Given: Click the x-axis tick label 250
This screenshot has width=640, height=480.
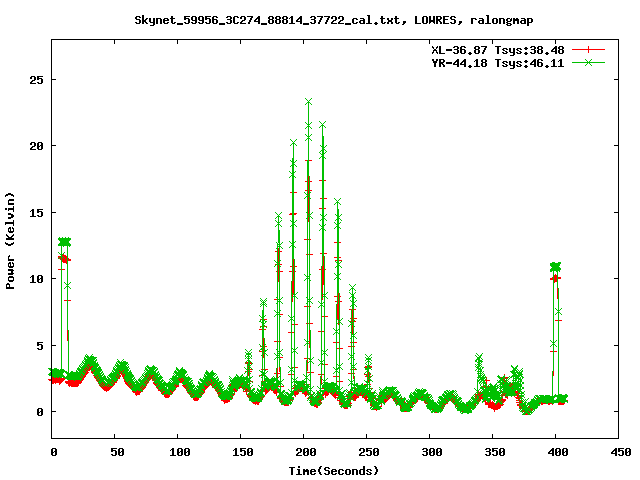Looking at the screenshot, I should tap(369, 452).
